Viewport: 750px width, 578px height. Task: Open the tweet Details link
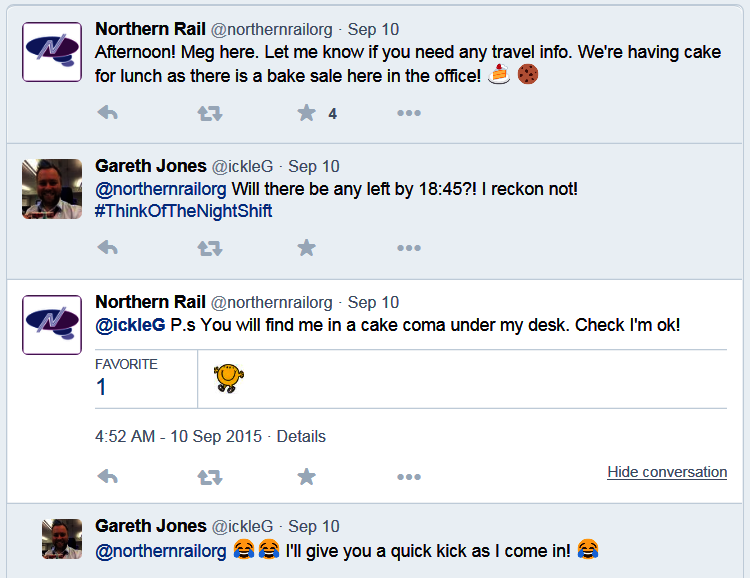tap(301, 437)
